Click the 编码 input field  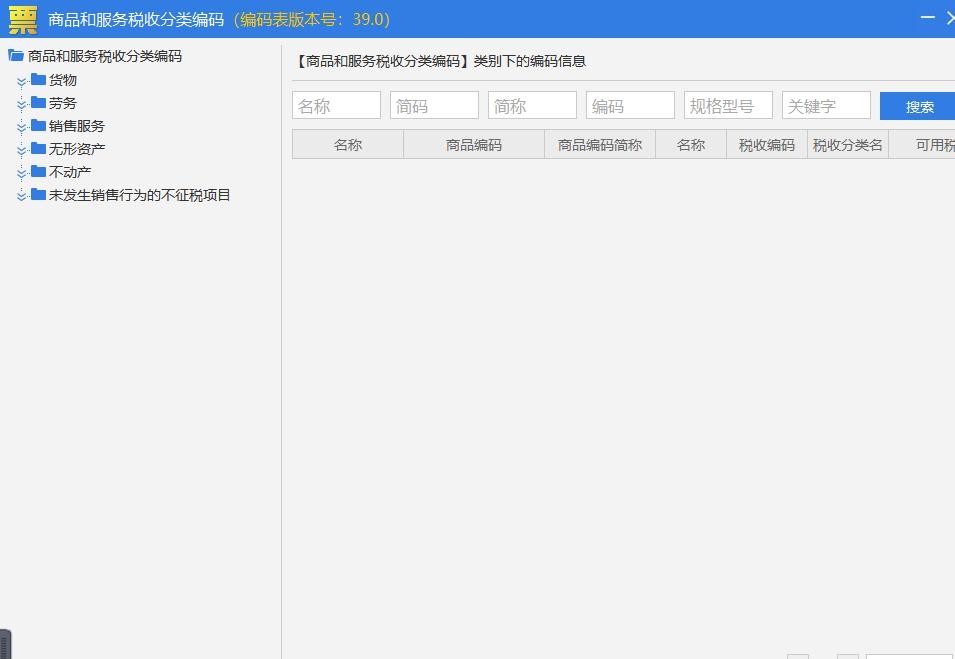pos(630,106)
